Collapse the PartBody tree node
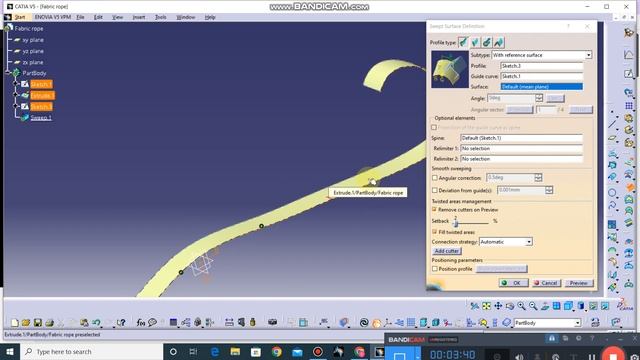The image size is (640, 360). [8, 73]
